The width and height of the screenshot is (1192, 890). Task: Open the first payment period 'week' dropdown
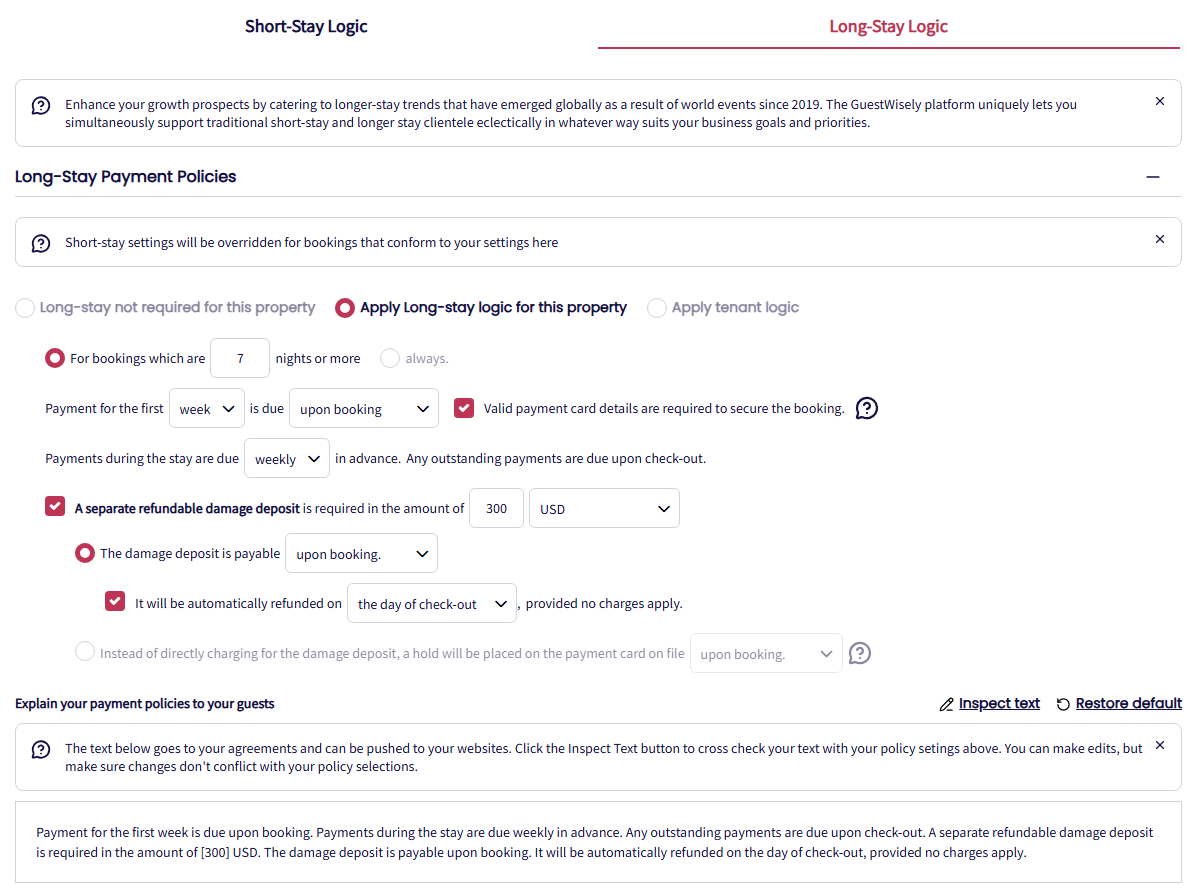coord(207,408)
